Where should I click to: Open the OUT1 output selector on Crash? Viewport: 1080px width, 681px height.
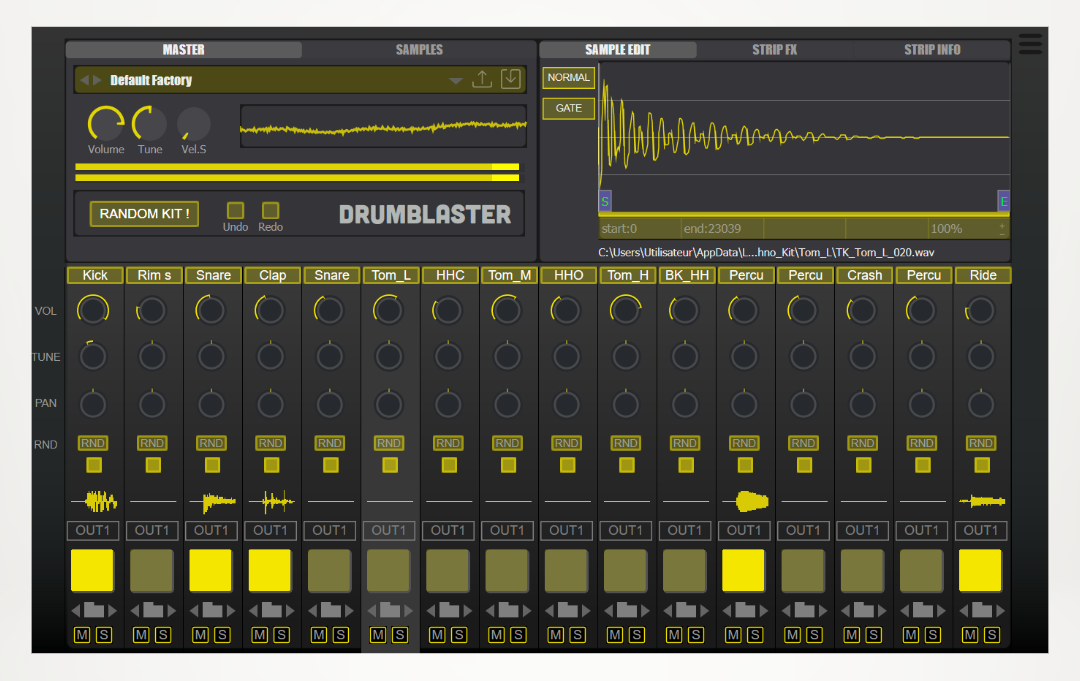click(862, 530)
